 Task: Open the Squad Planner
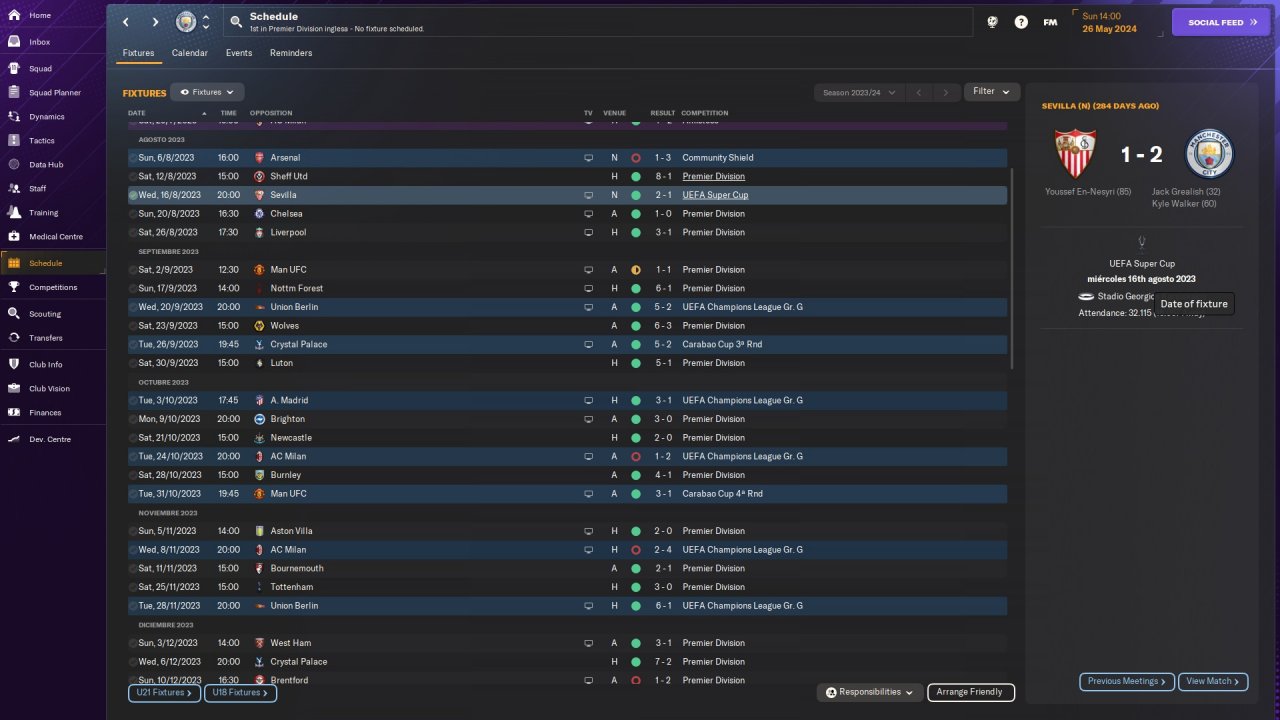pos(53,93)
